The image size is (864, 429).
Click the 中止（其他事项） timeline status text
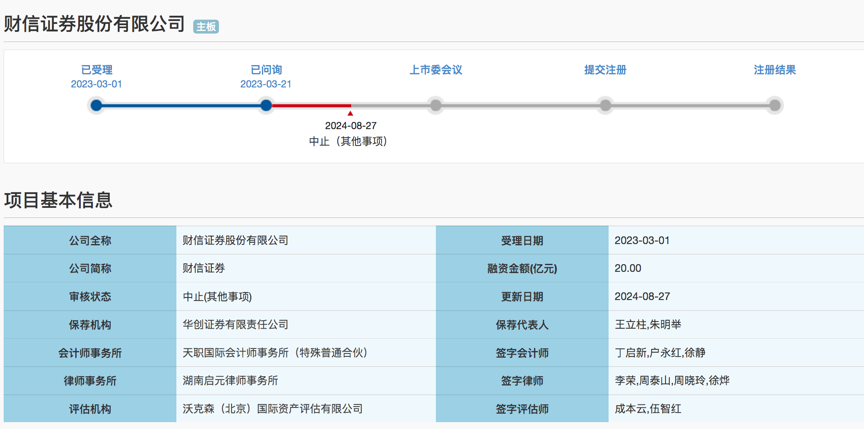348,142
